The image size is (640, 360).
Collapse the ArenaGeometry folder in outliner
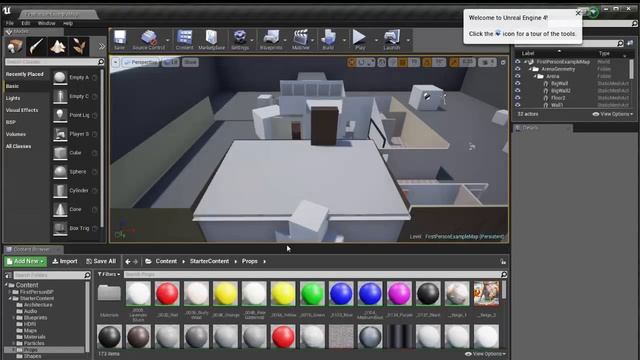[x=531, y=69]
